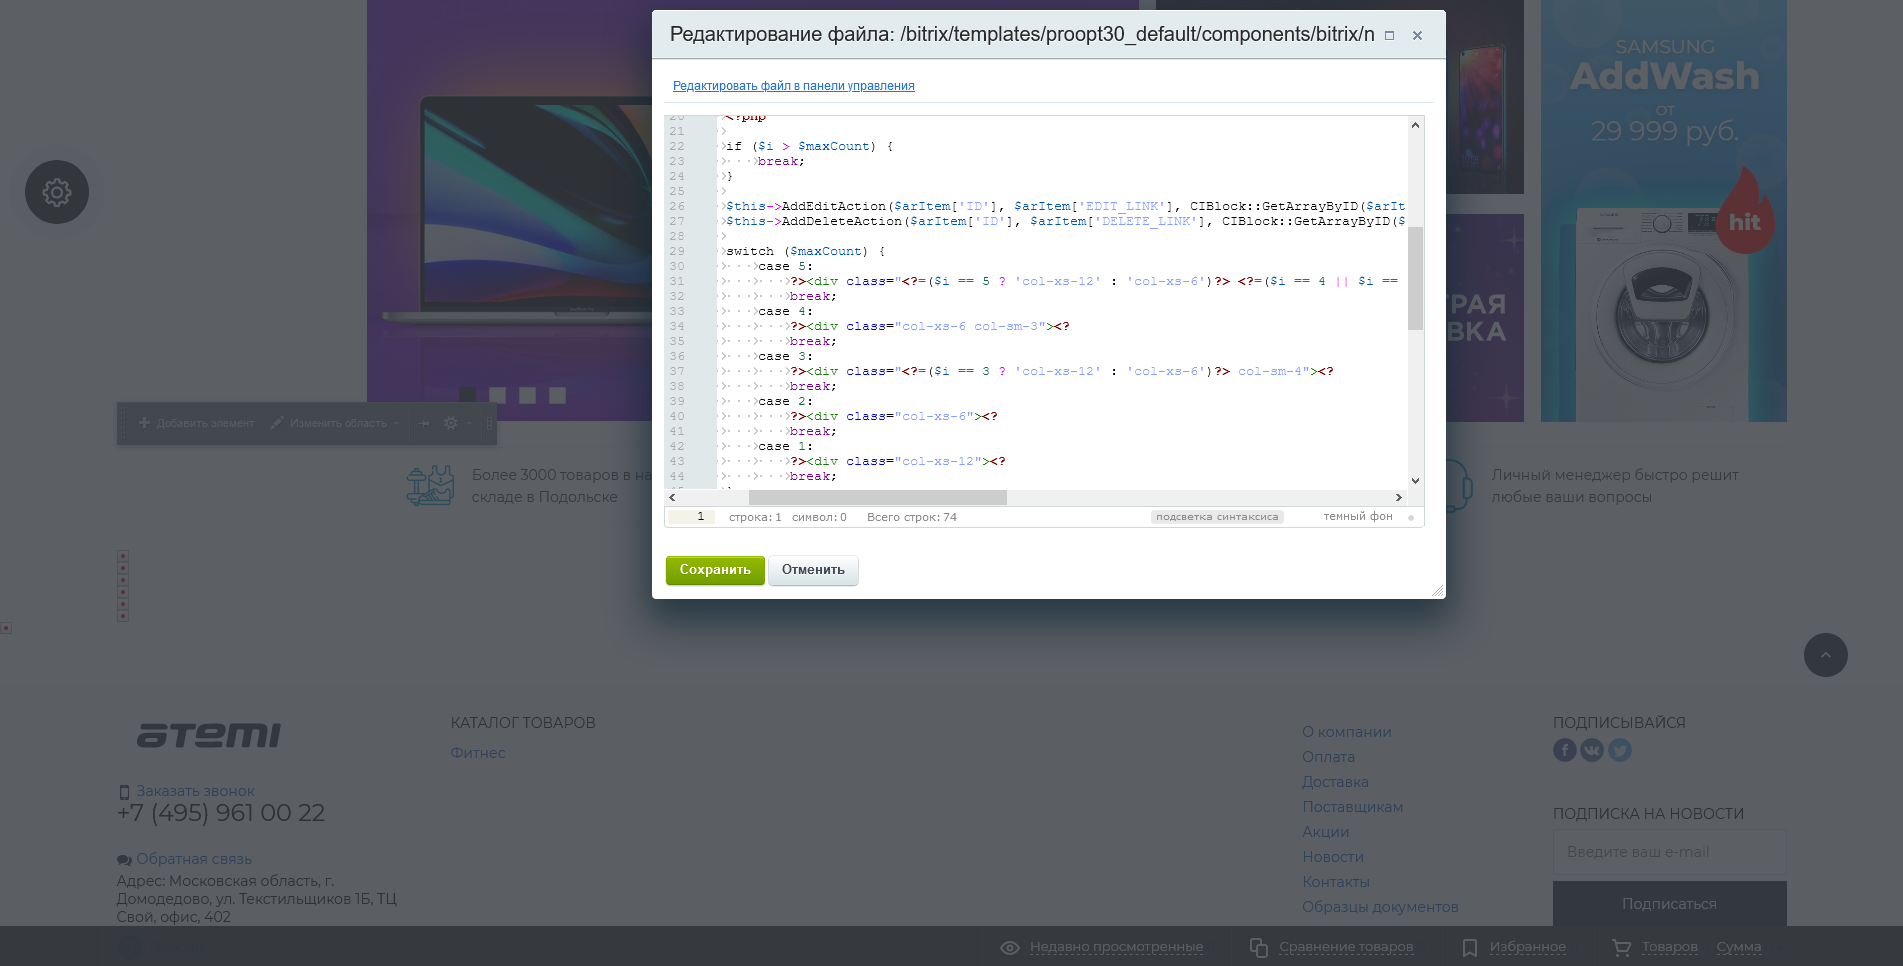Click the editor's right scroll arrow
1903x966 pixels.
pyautogui.click(x=1399, y=497)
